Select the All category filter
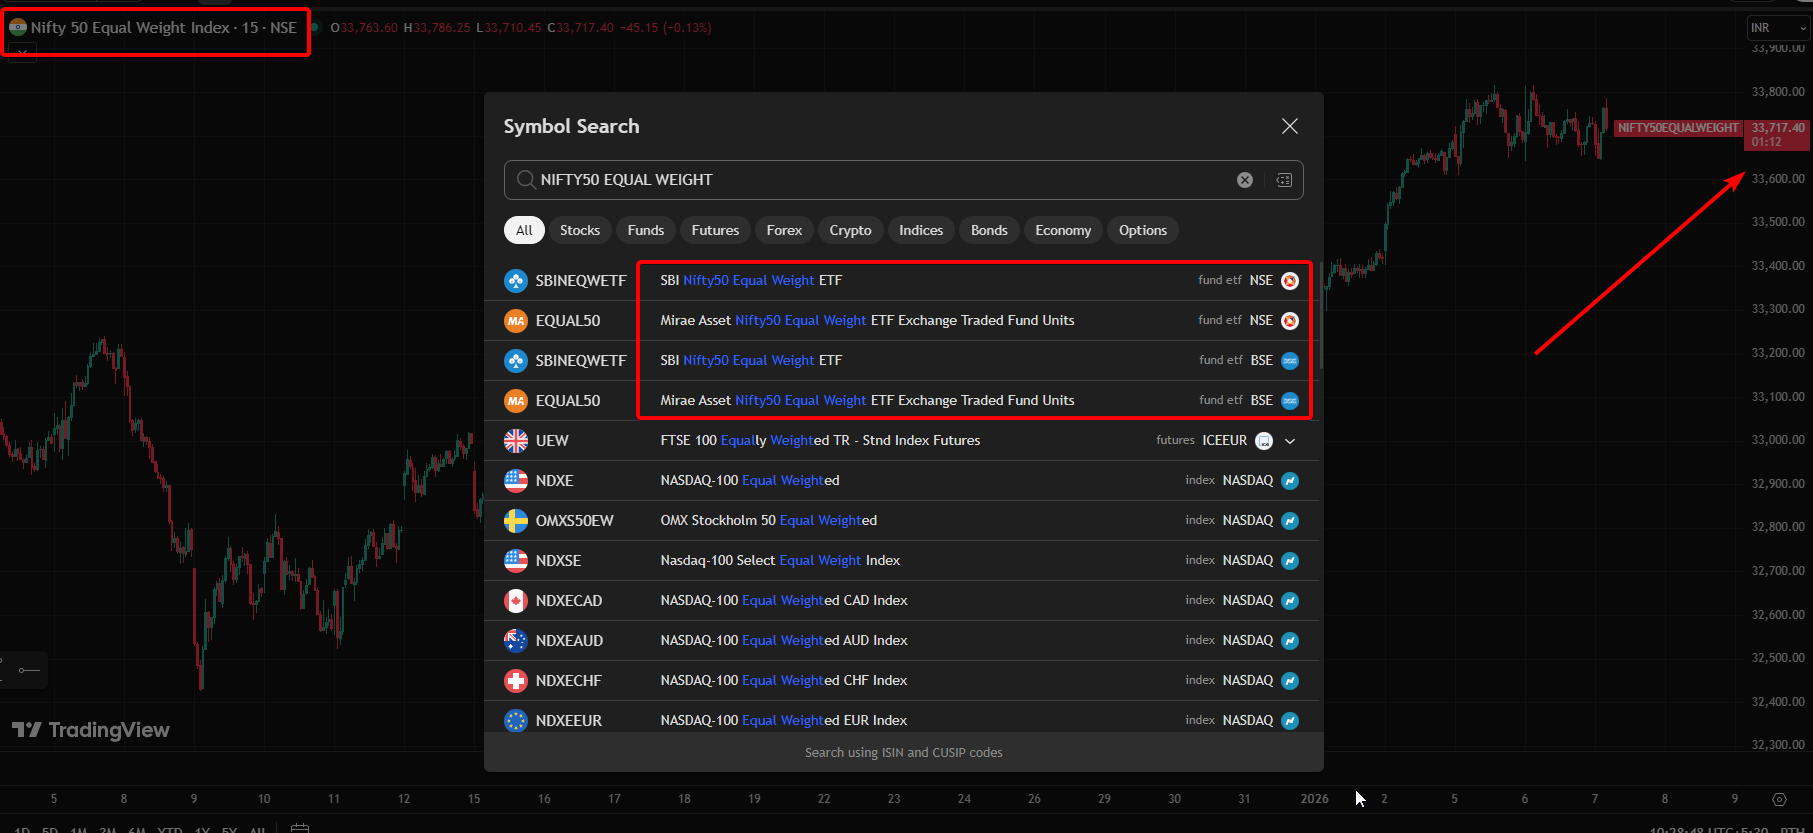 pos(524,230)
